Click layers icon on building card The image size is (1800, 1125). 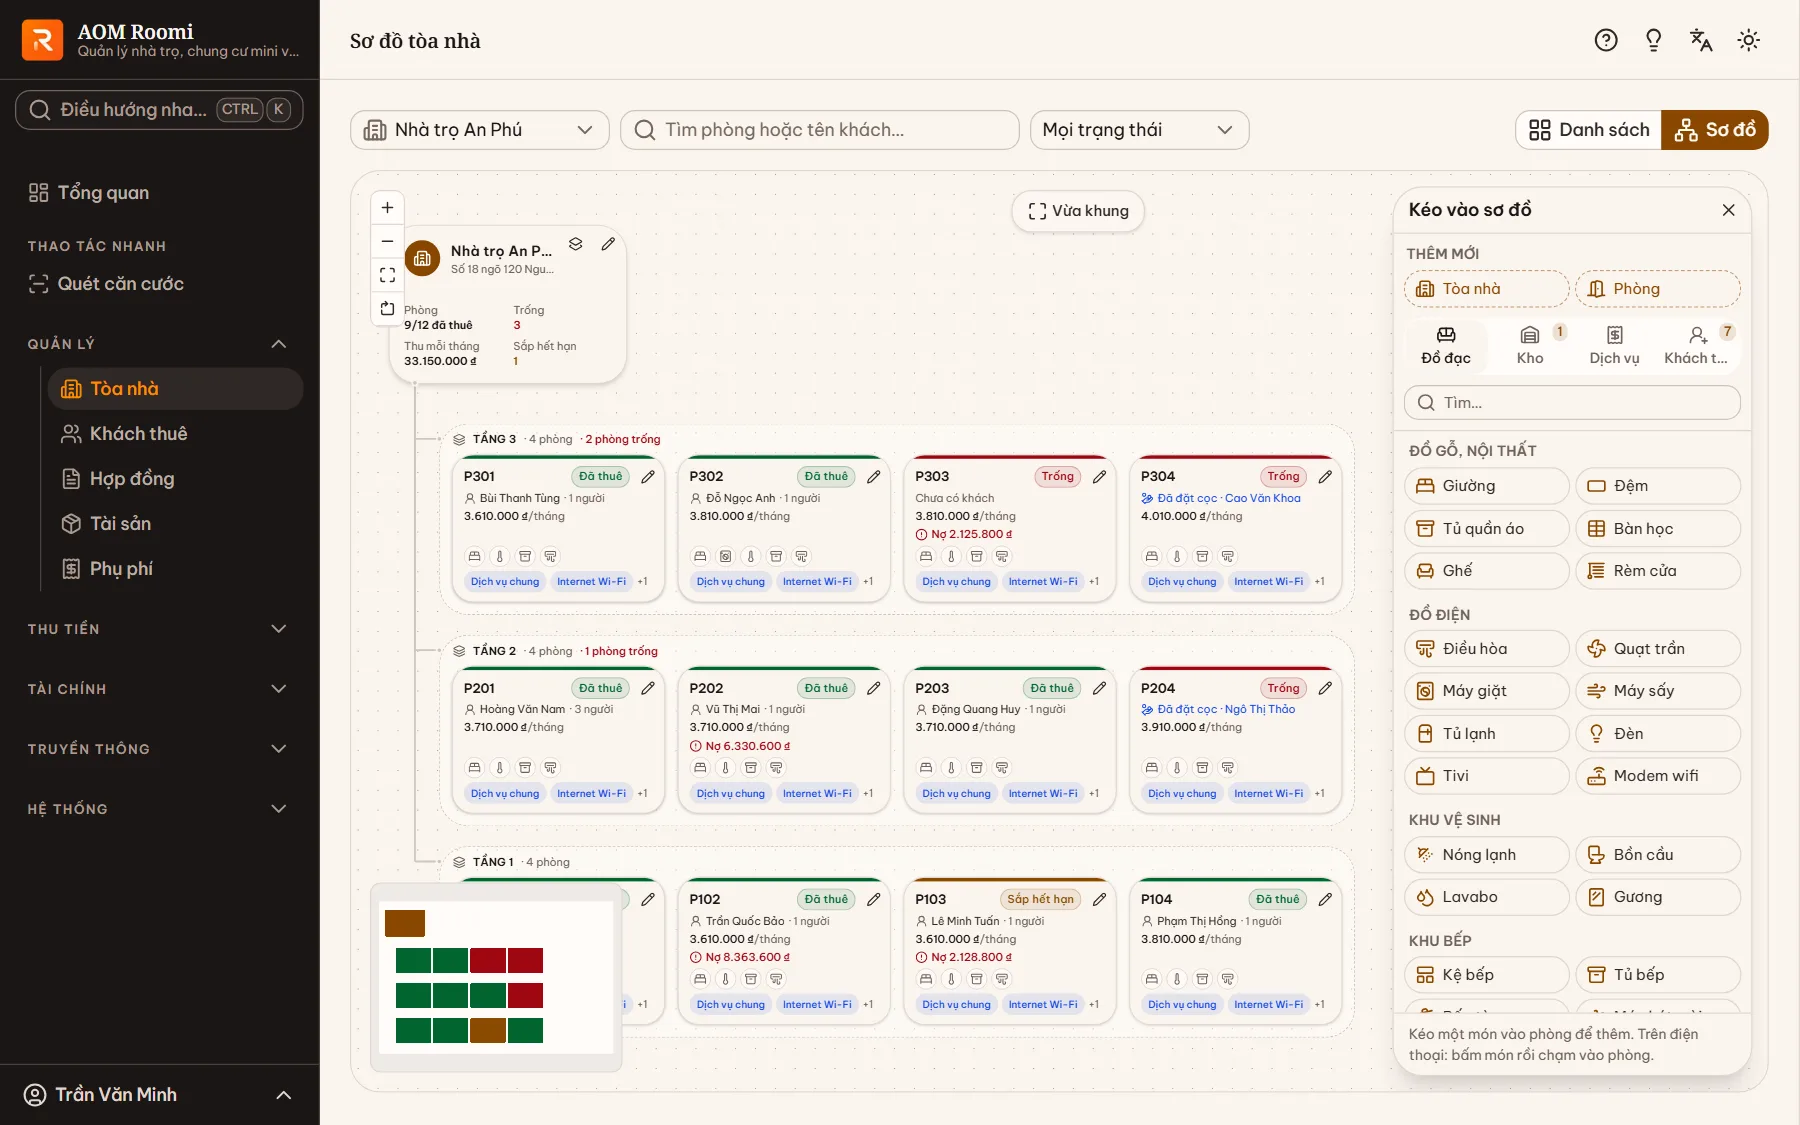click(576, 244)
